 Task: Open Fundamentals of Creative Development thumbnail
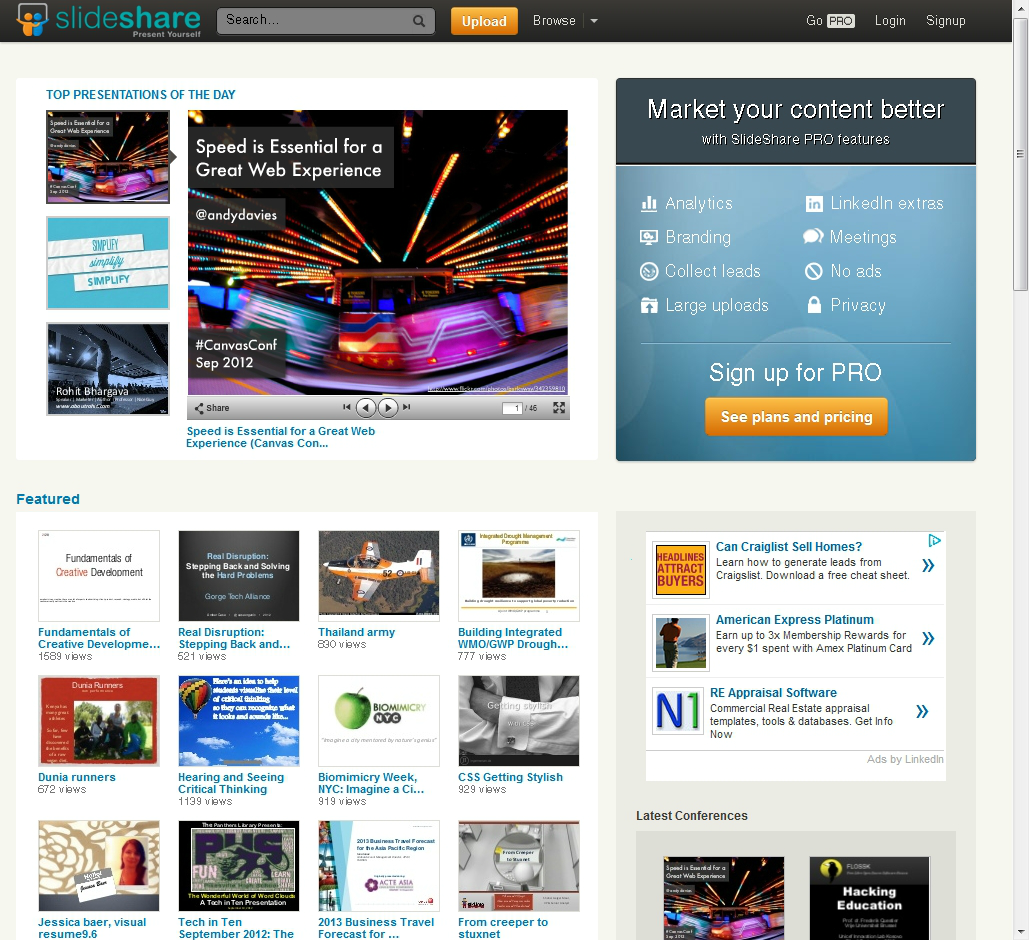(x=99, y=576)
